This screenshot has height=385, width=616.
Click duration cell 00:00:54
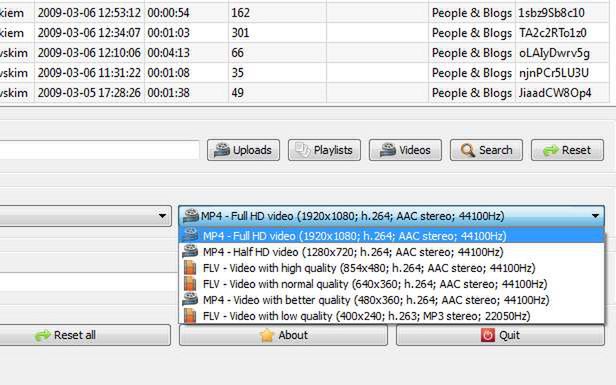(x=187, y=13)
